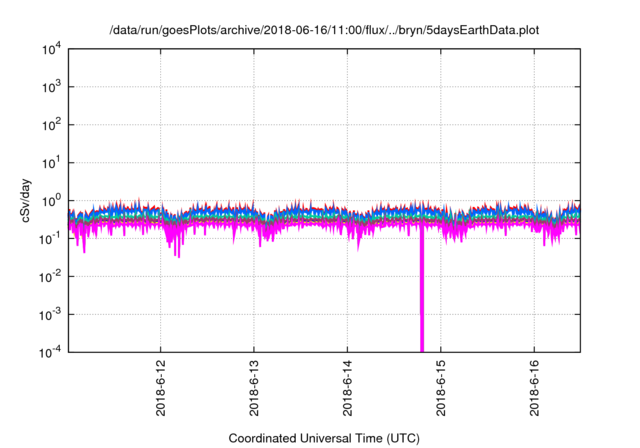Click the 10^2 y-axis tick label
The width and height of the screenshot is (640, 448).
(x=51, y=125)
